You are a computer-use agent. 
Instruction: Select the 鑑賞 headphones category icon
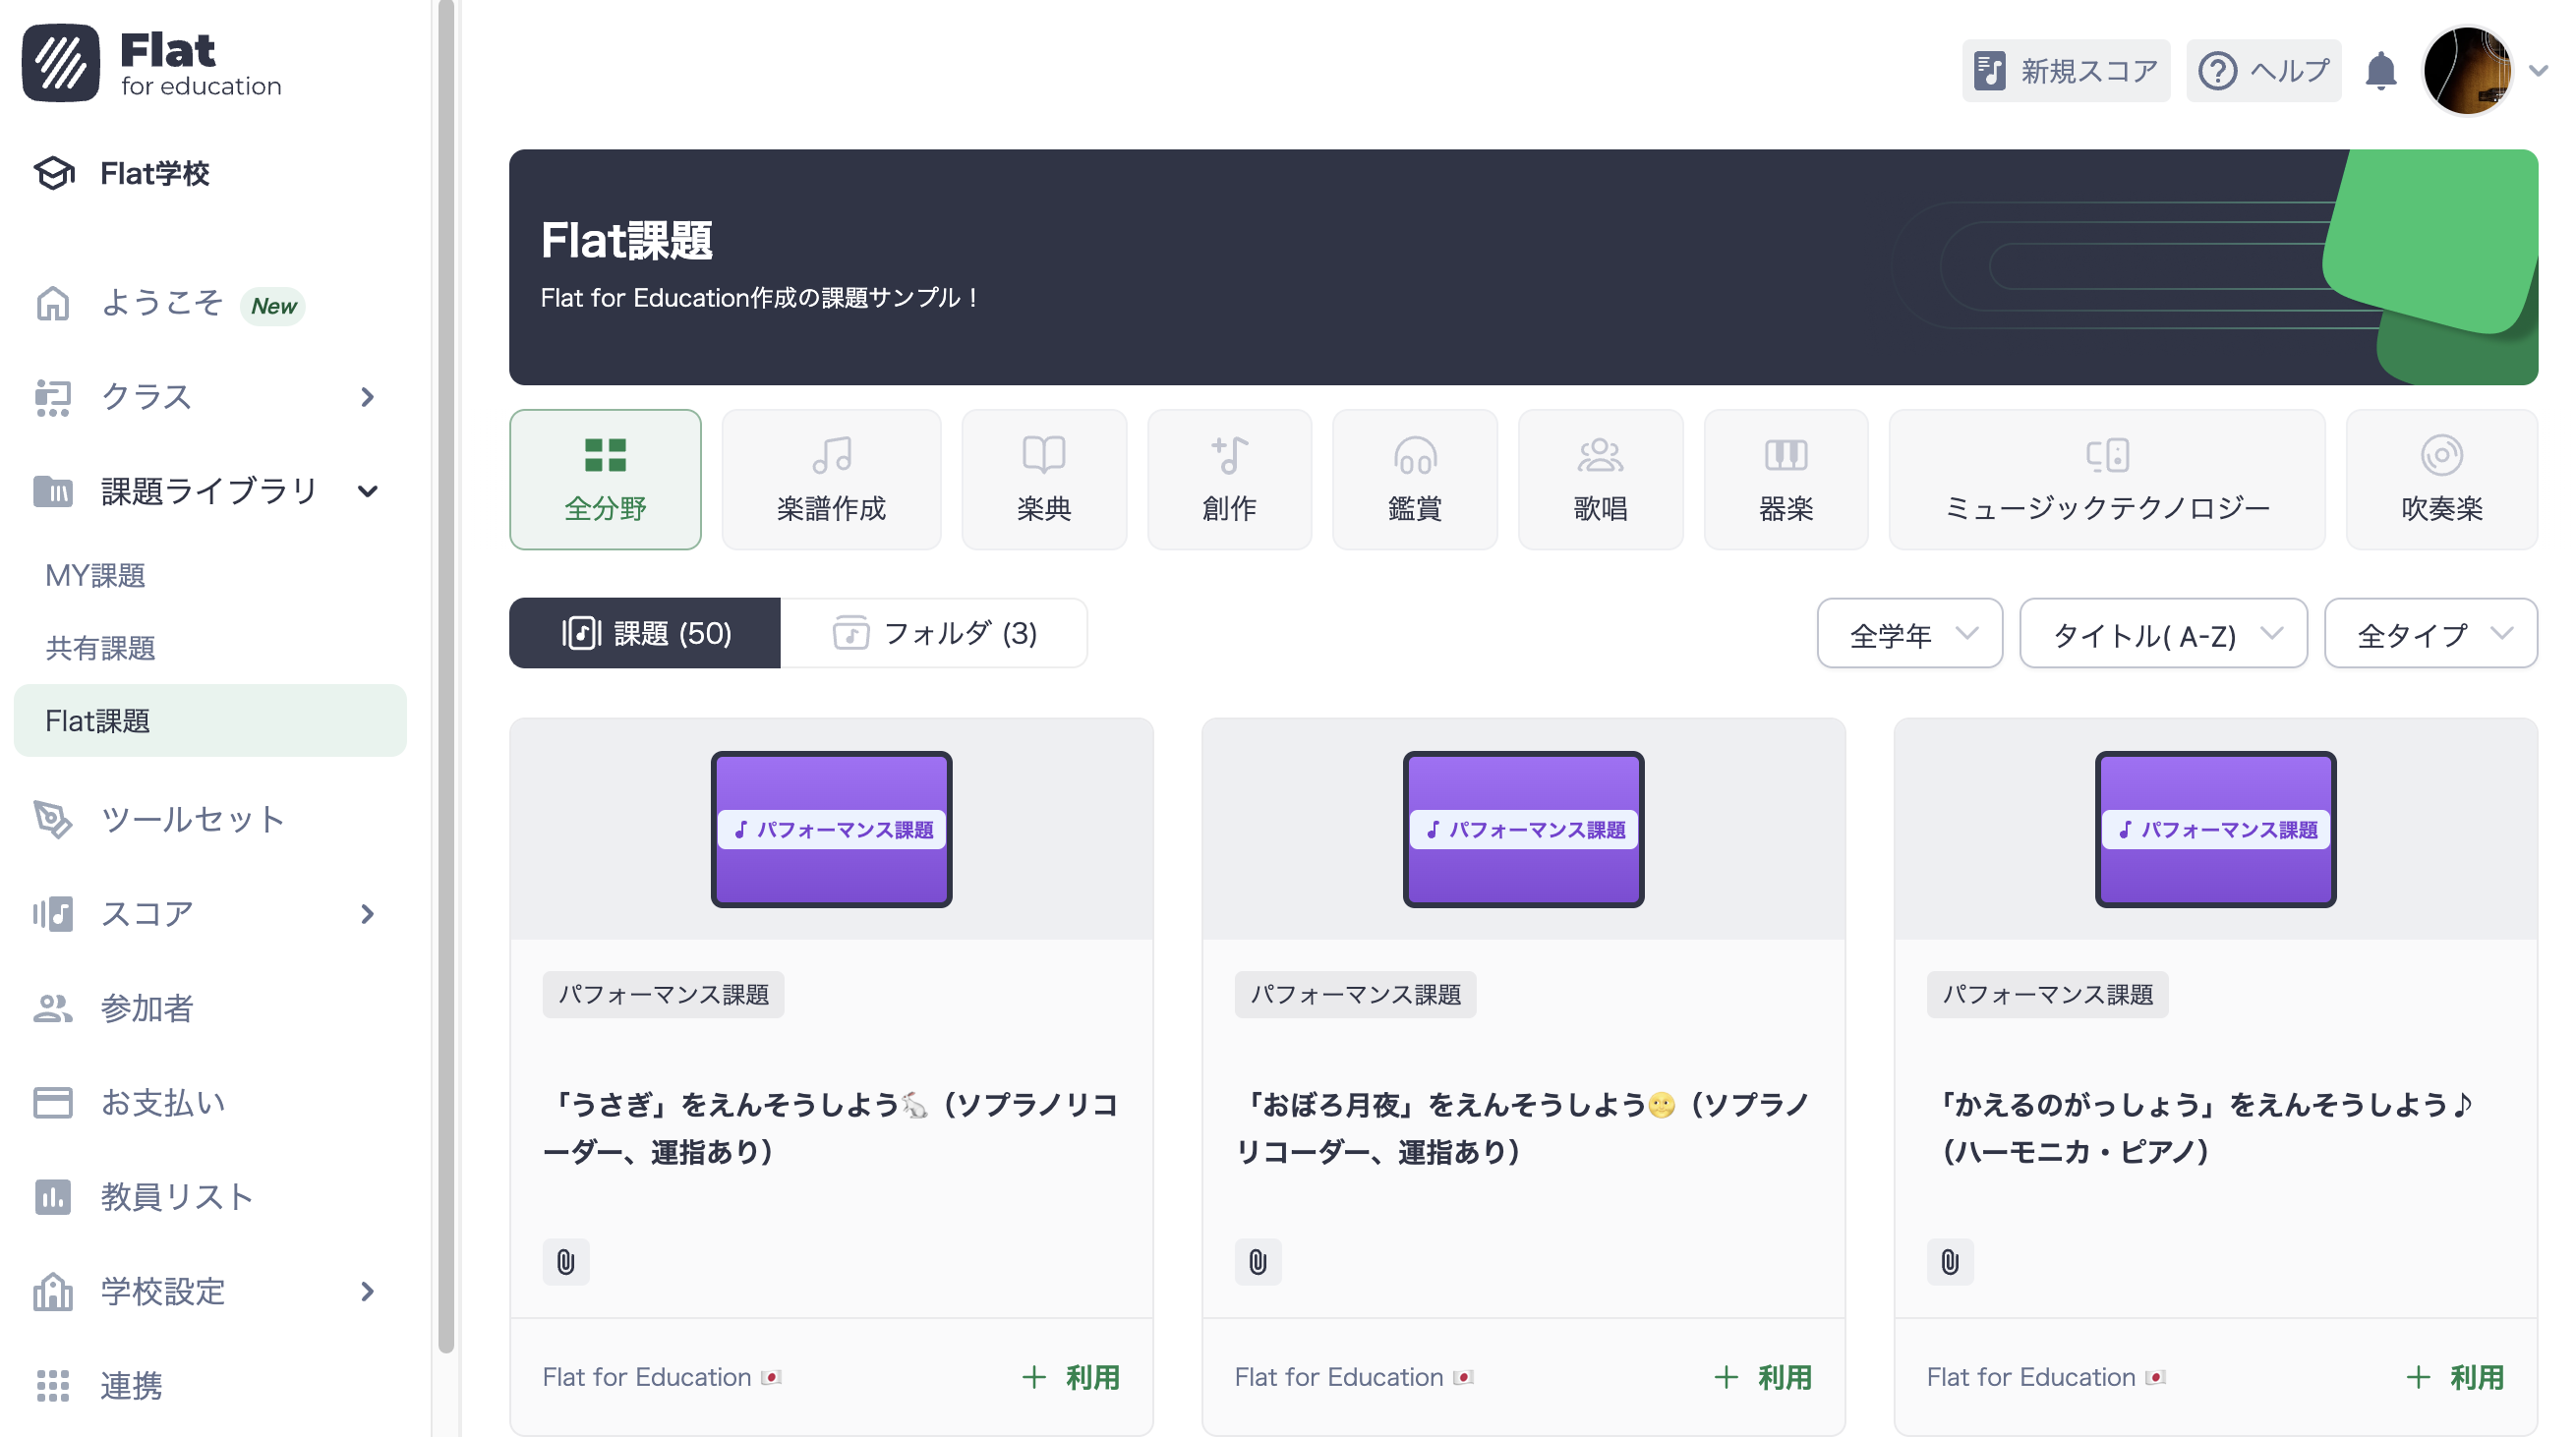[x=1415, y=458]
